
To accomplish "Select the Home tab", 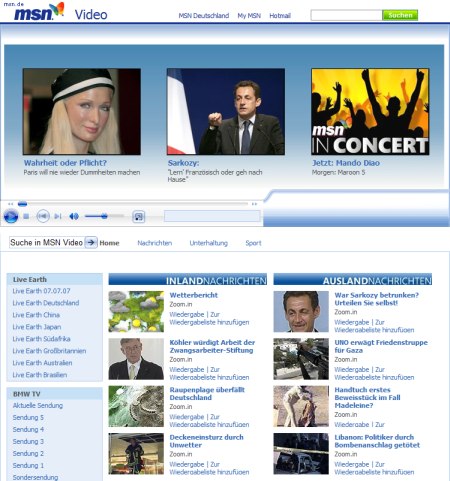I will coord(109,243).
